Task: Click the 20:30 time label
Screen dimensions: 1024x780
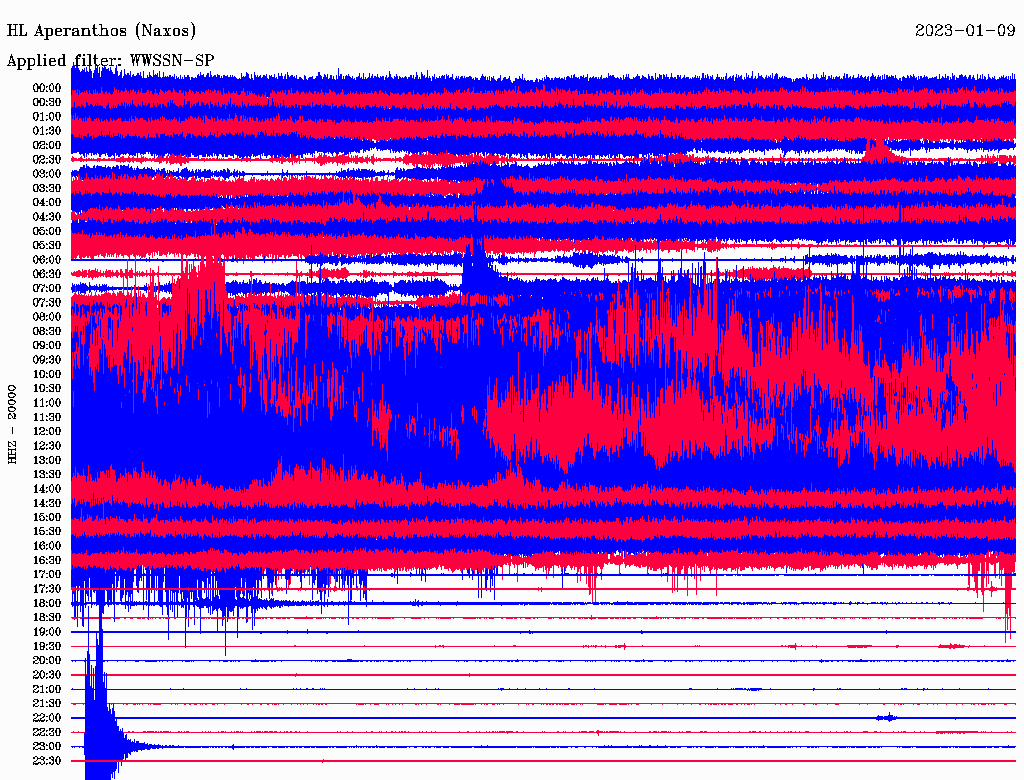Action: click(x=47, y=675)
